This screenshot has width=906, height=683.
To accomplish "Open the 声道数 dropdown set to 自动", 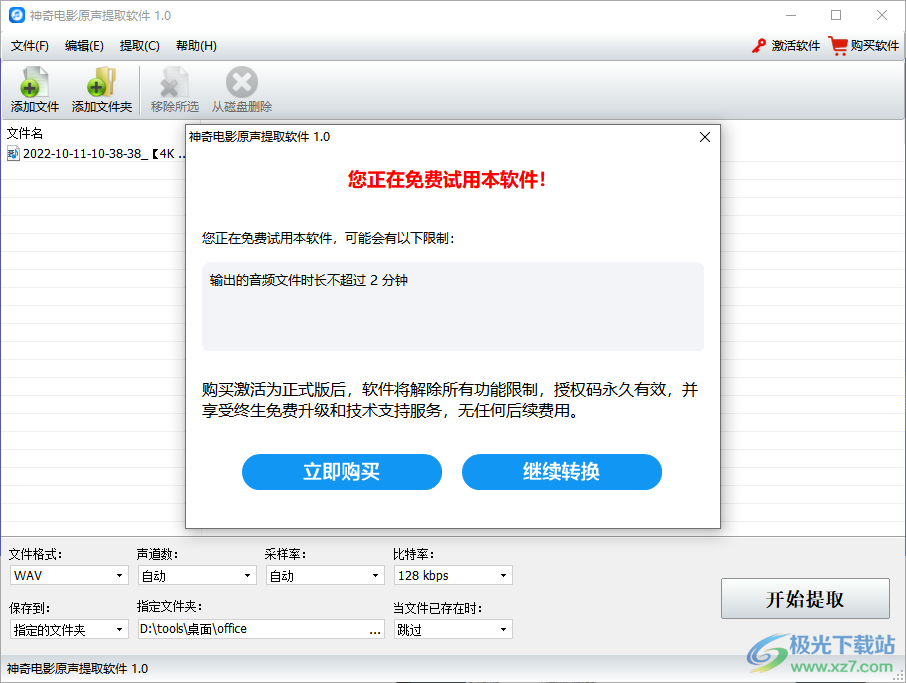I will click(196, 575).
